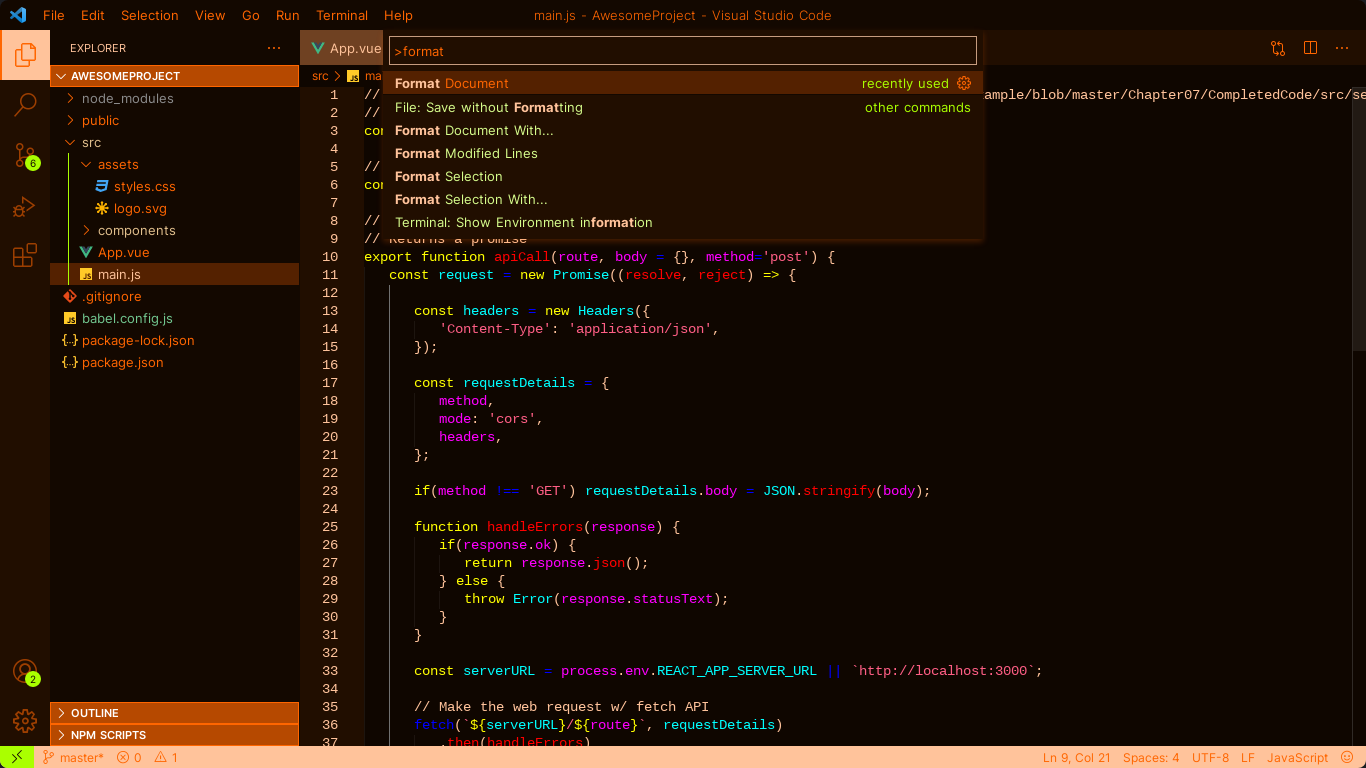Open the Run menu
Image resolution: width=1366 pixels, height=768 pixels.
point(288,15)
